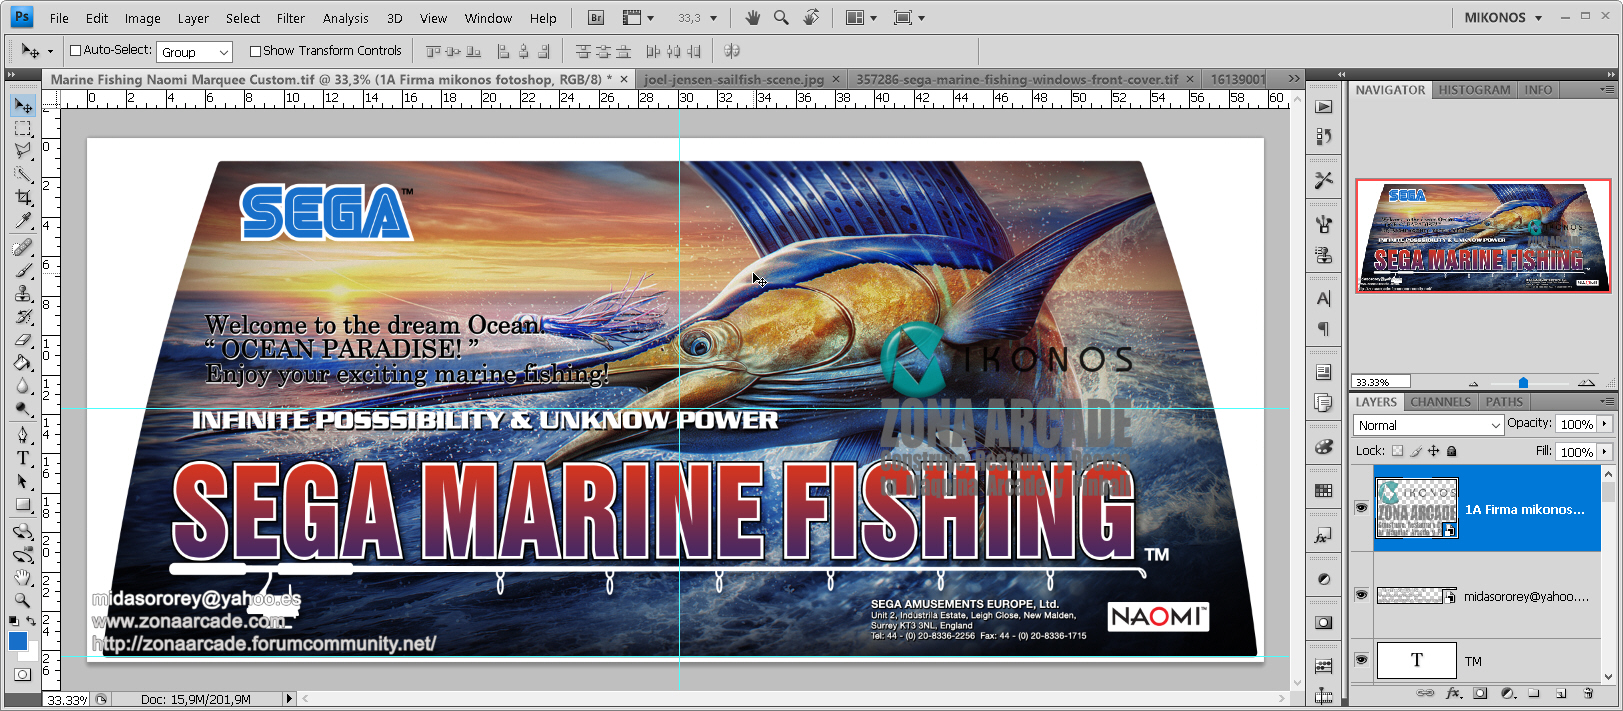Viewport: 1623px width, 711px height.
Task: Select the Healing Brush tool
Action: [23, 247]
